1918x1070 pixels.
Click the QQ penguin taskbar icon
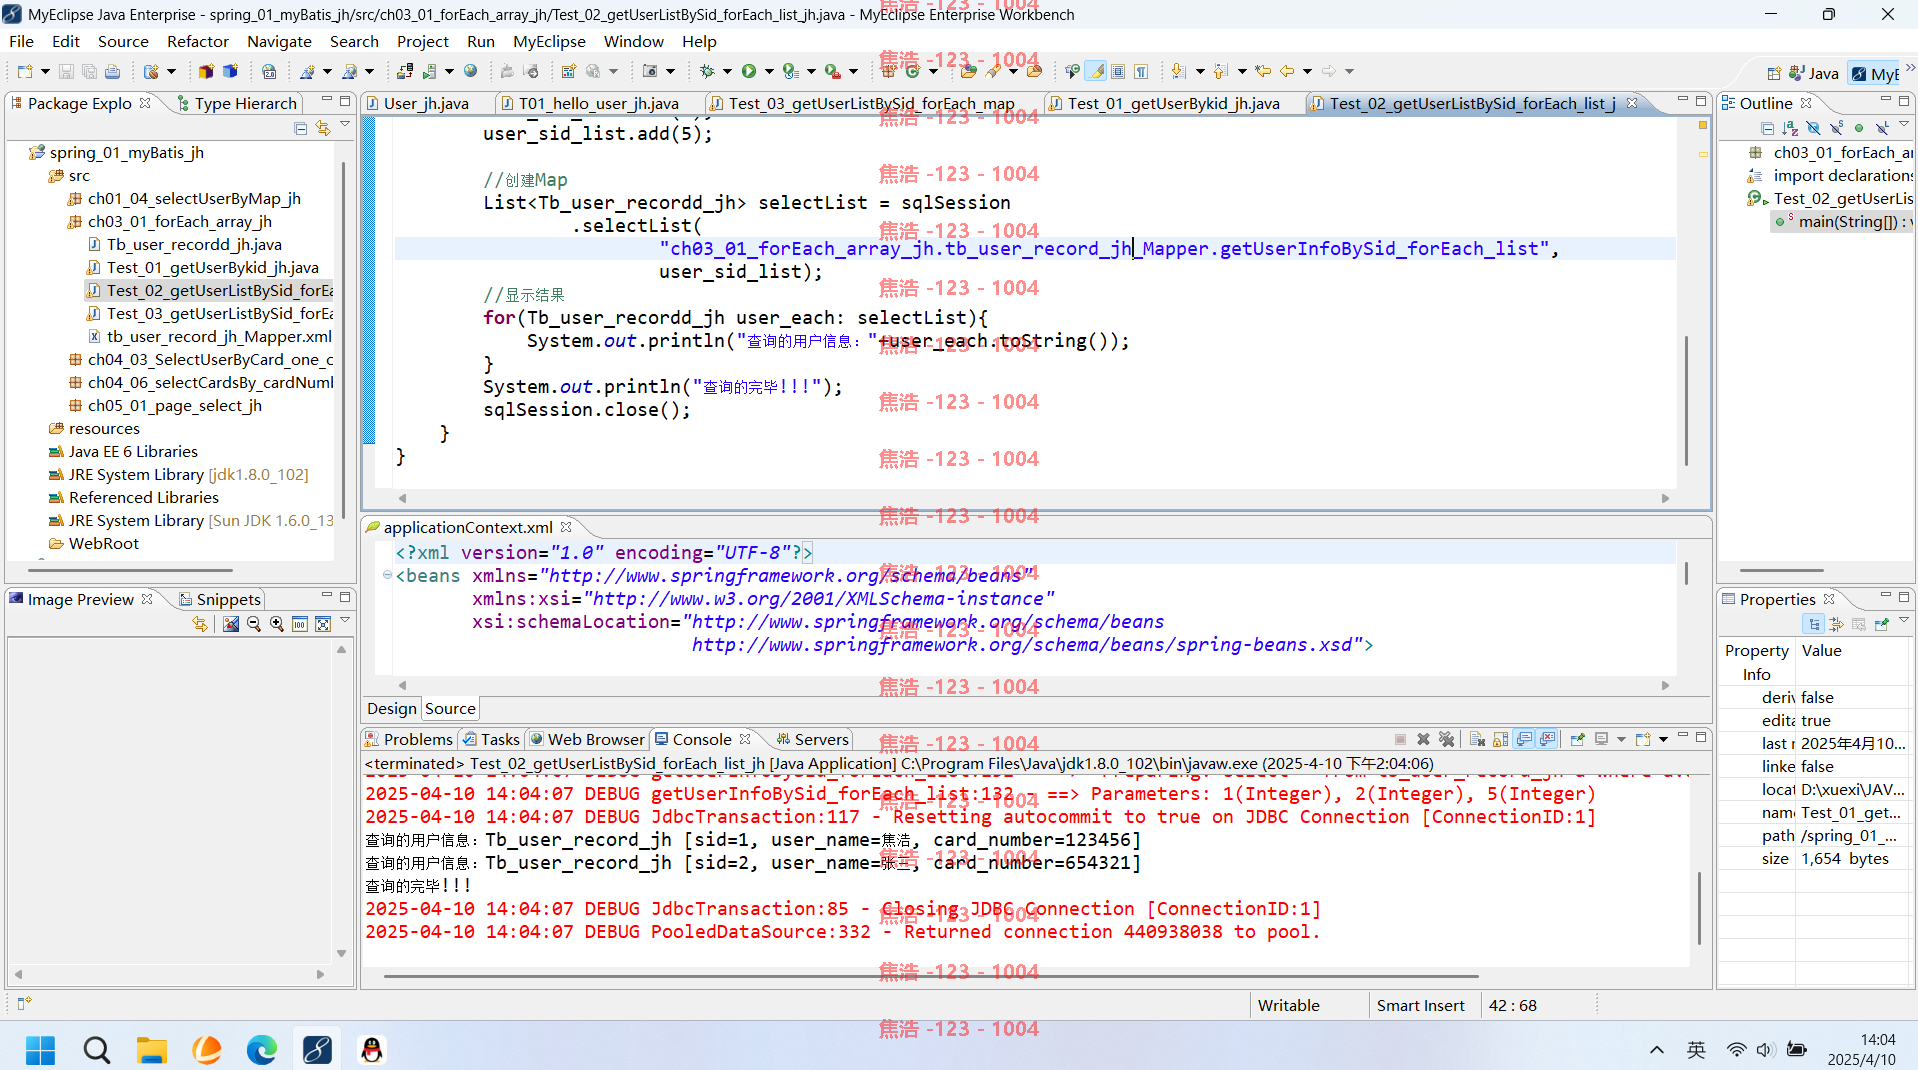point(372,1049)
